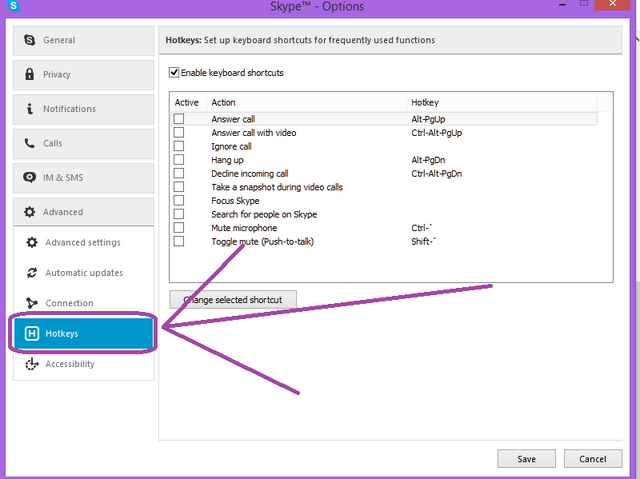Image resolution: width=640 pixels, height=479 pixels.
Task: Click Change selected shortcut button
Action: 233,300
